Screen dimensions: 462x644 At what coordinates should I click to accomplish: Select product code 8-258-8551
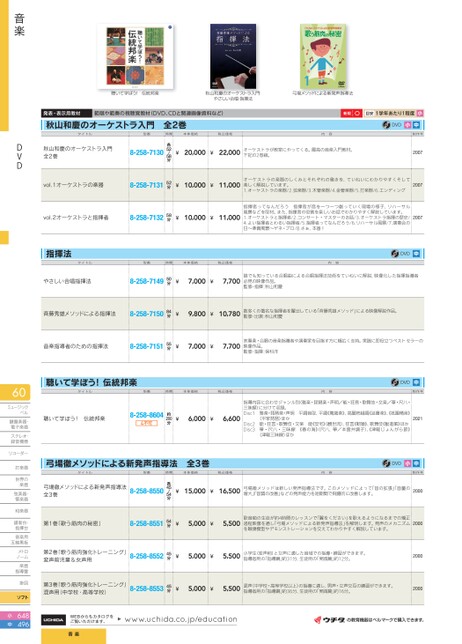click(147, 523)
